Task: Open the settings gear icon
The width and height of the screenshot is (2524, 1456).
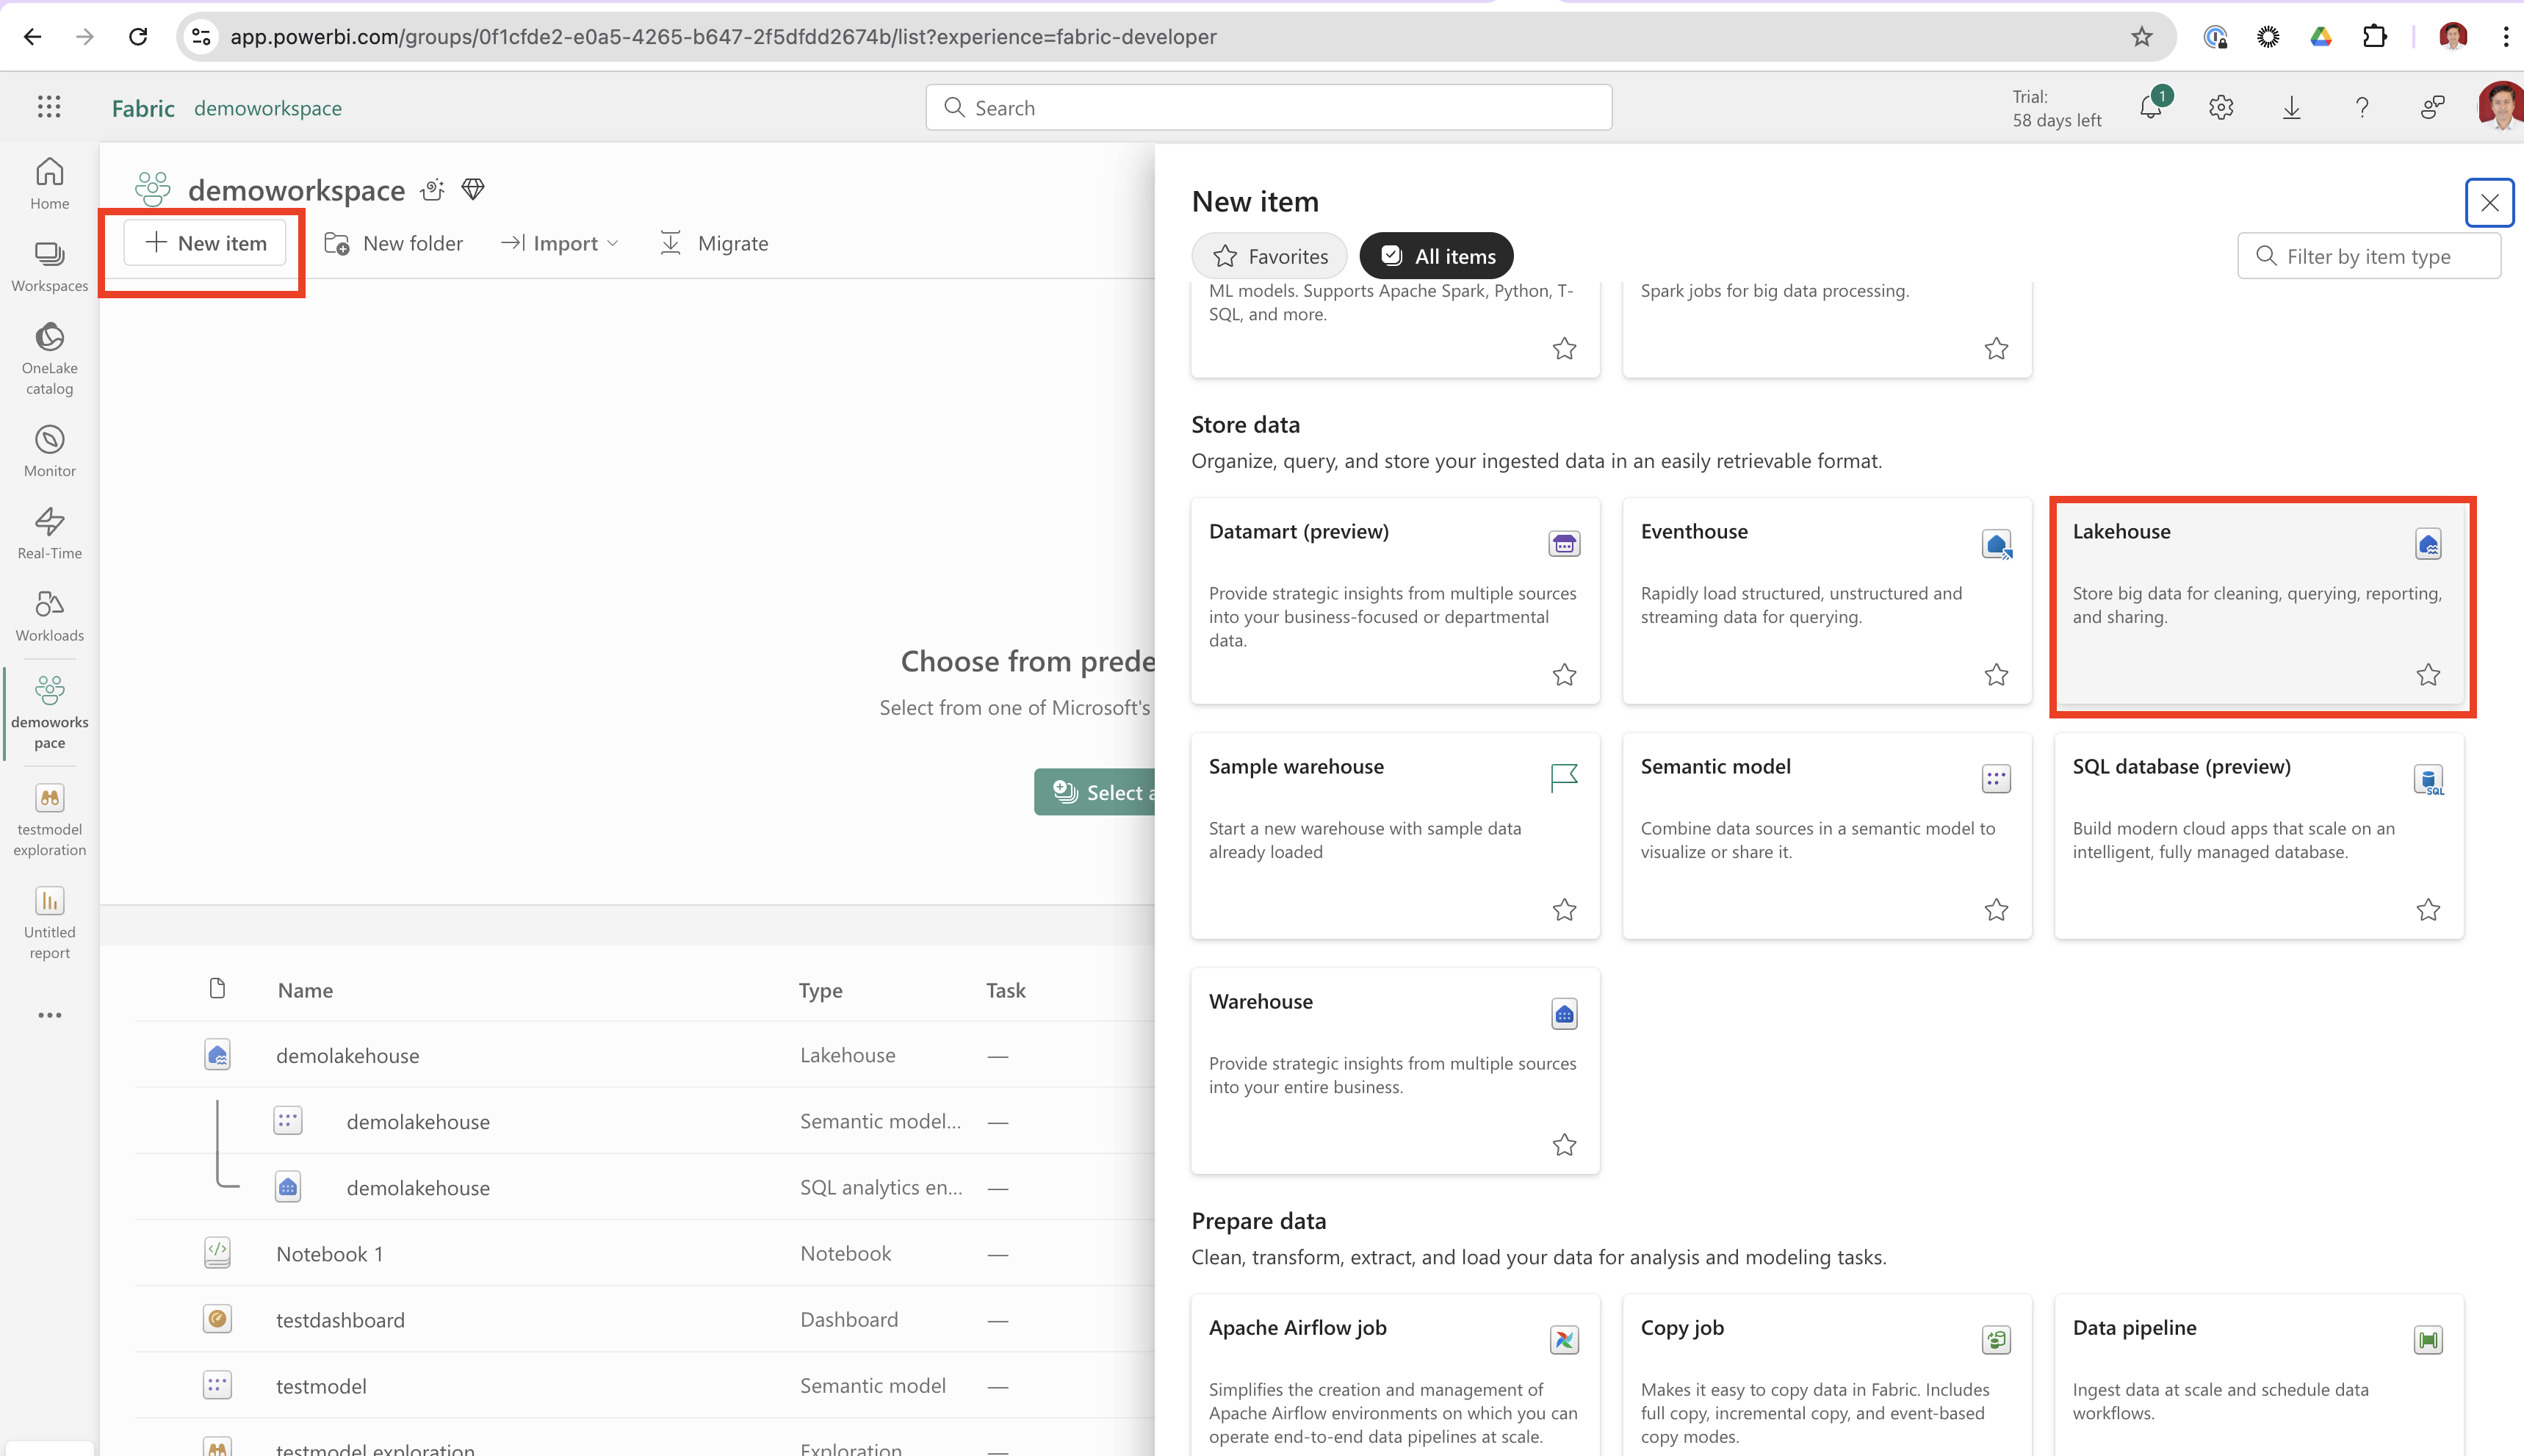Action: click(2220, 107)
